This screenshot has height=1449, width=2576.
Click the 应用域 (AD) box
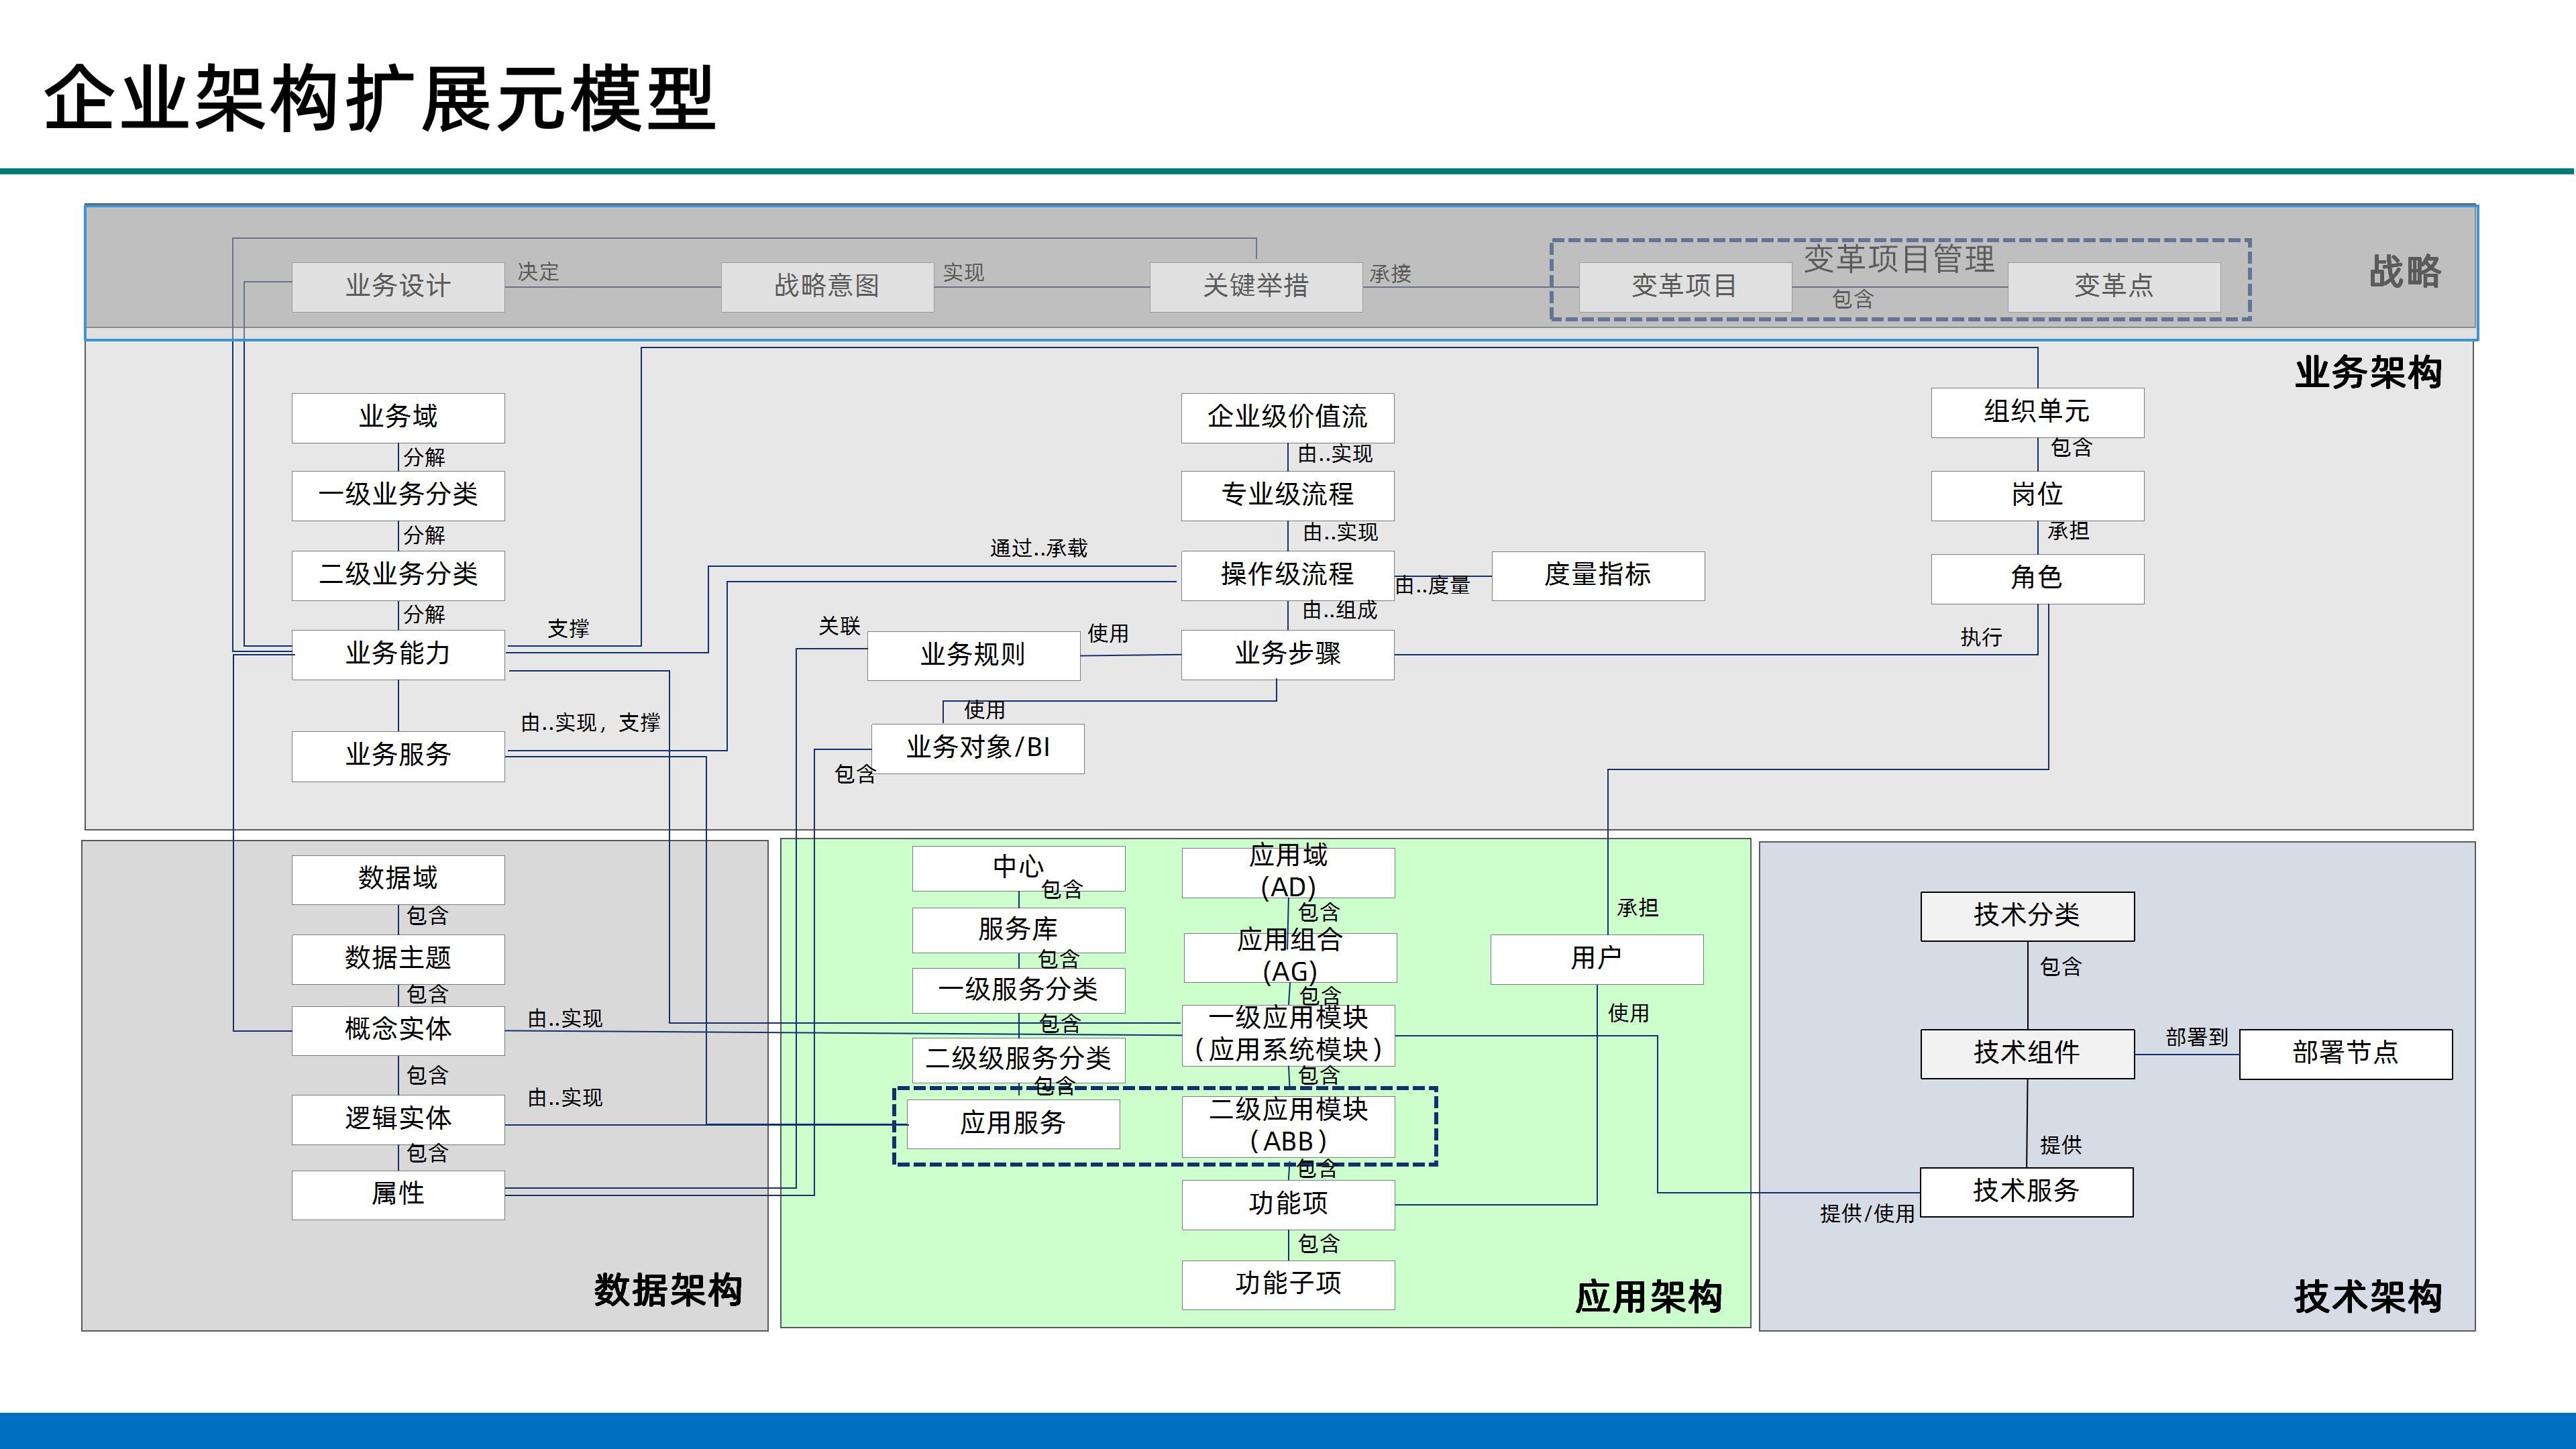[x=1288, y=872]
